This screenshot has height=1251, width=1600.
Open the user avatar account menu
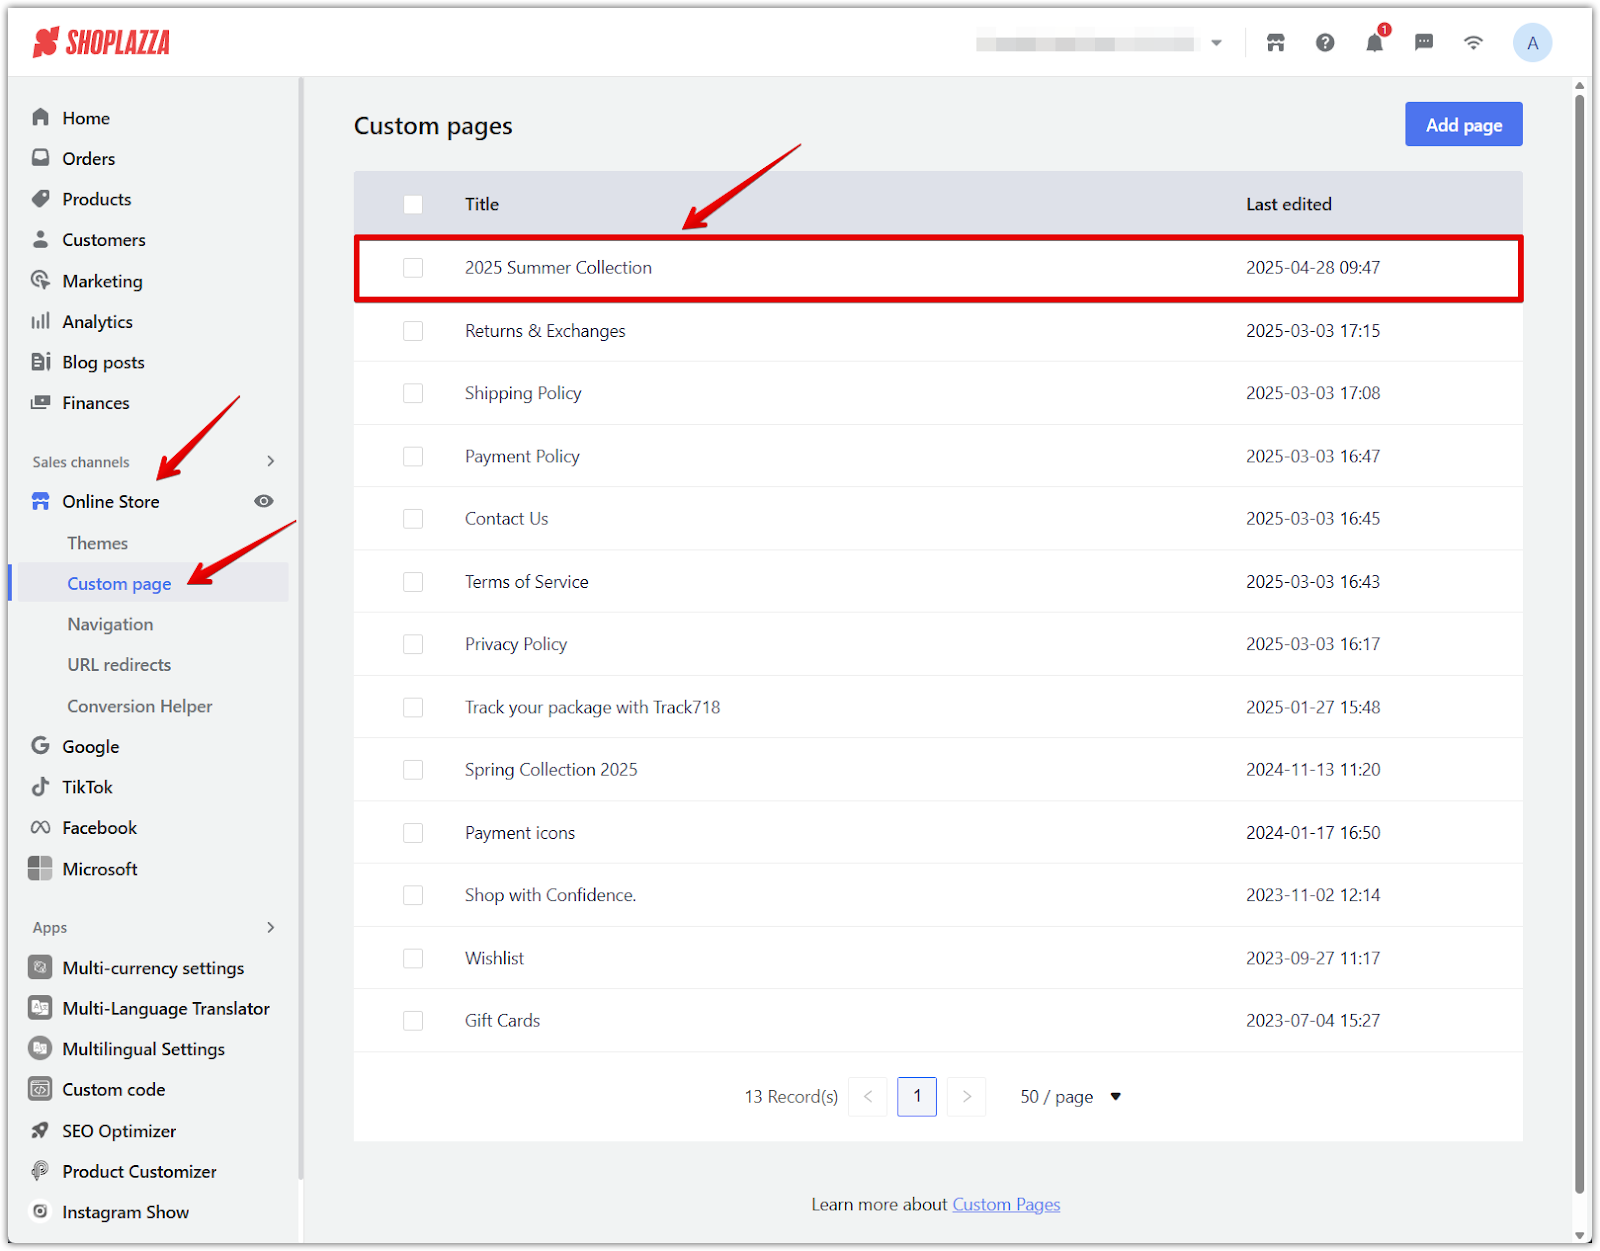coord(1532,43)
